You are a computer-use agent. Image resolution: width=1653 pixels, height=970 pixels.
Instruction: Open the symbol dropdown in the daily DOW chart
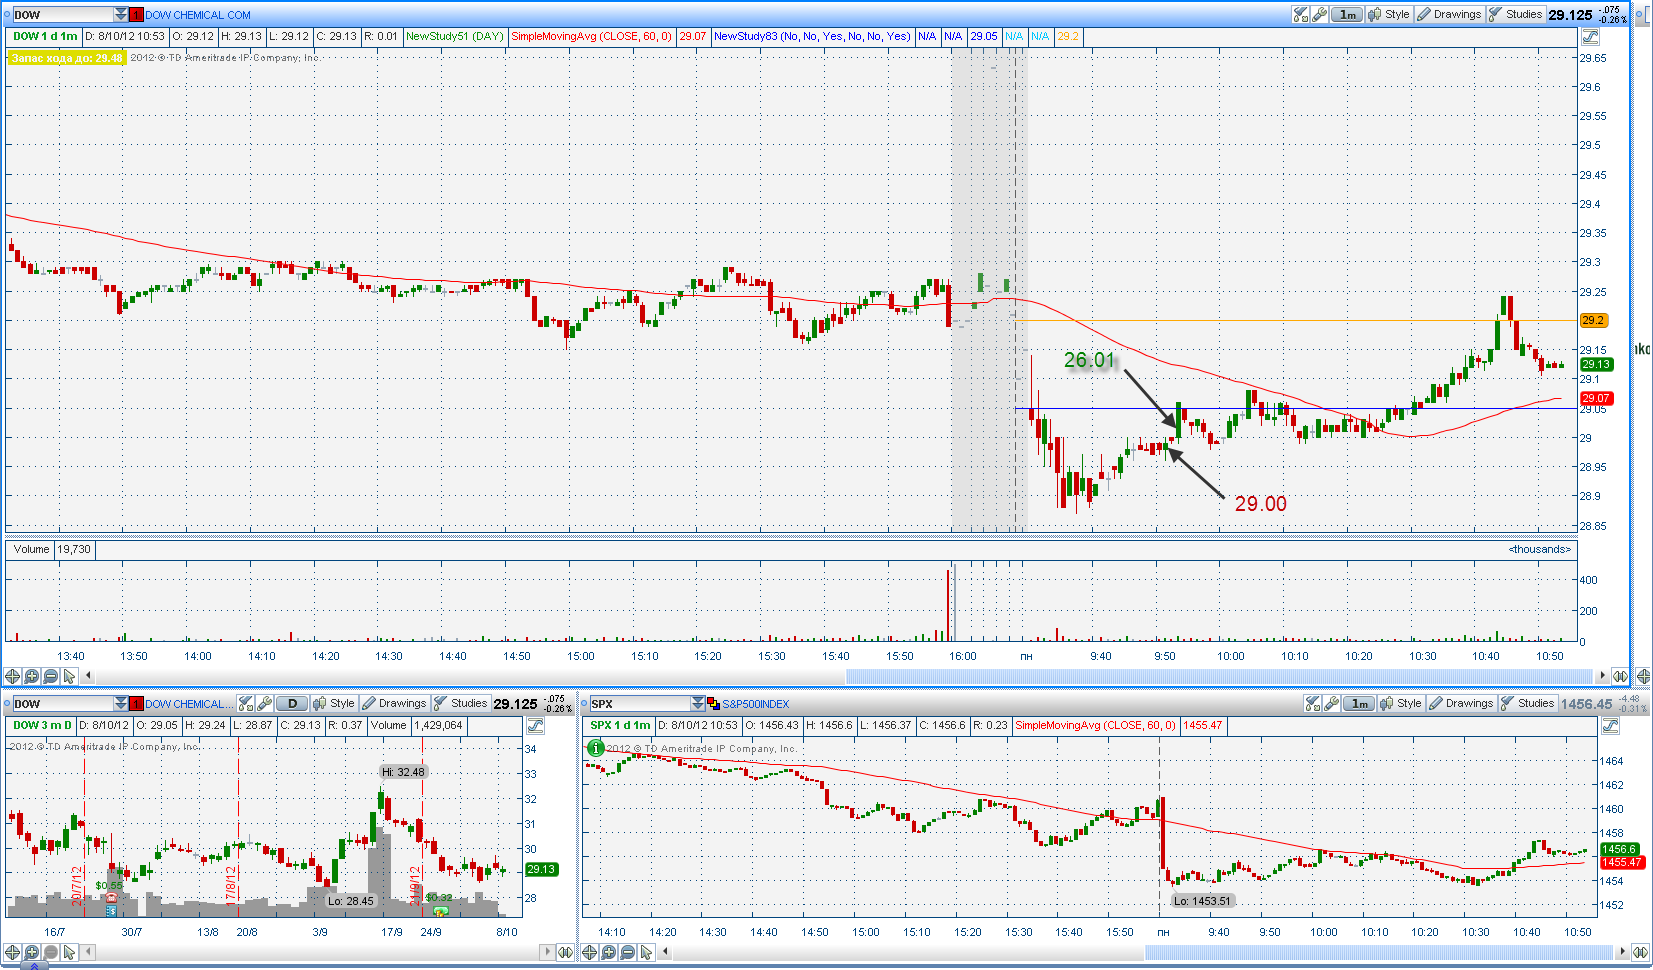coord(121,704)
